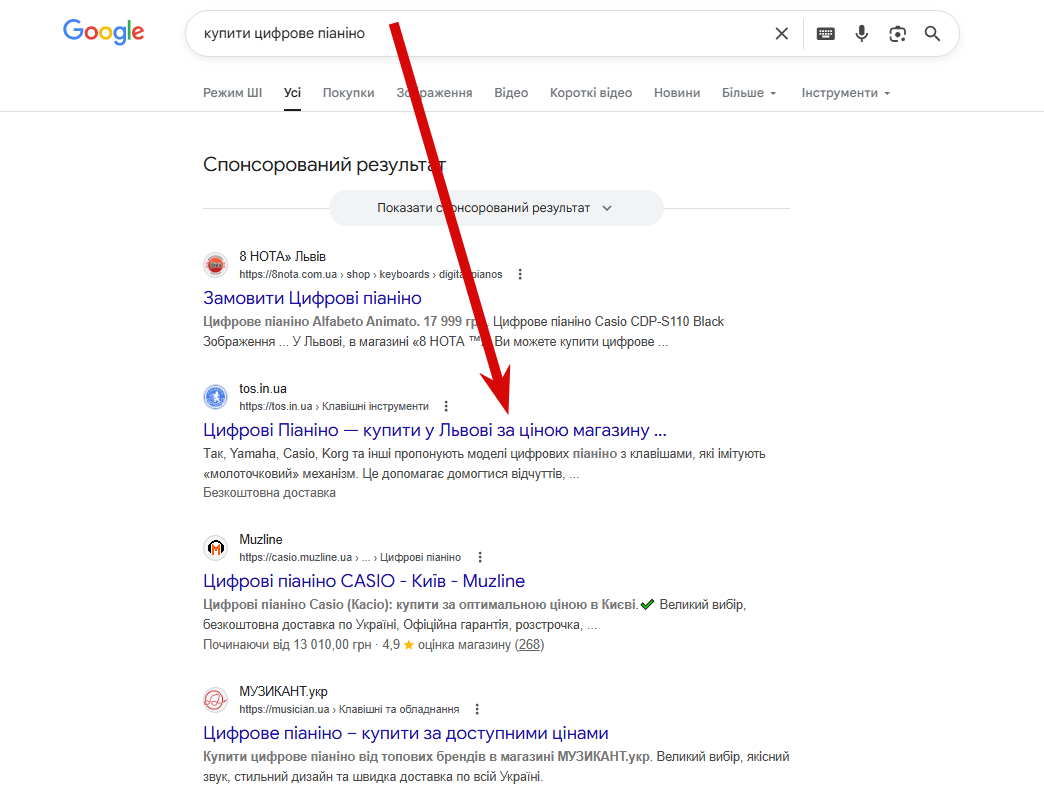The height and width of the screenshot is (786, 1044).
Task: Click the Безкоштовна доставка text
Action: point(269,492)
